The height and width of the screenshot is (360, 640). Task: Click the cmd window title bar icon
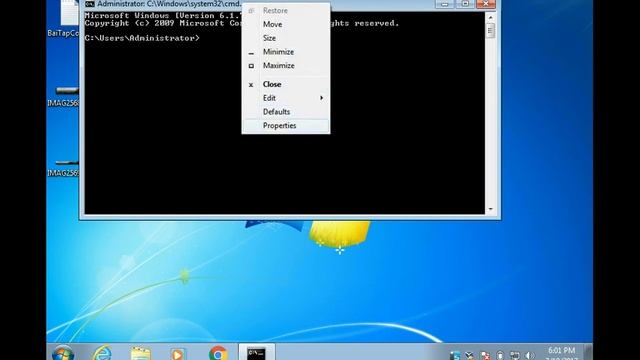(x=90, y=4)
